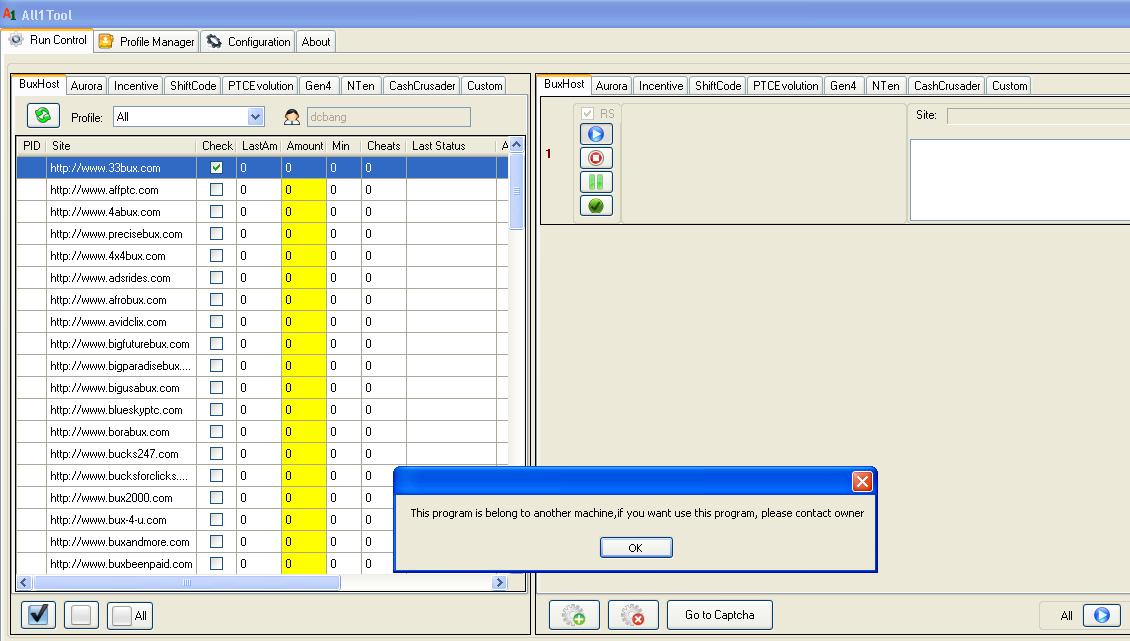Select the http://www.borabux.com row
Image resolution: width=1130 pixels, height=641 pixels.
(x=262, y=432)
